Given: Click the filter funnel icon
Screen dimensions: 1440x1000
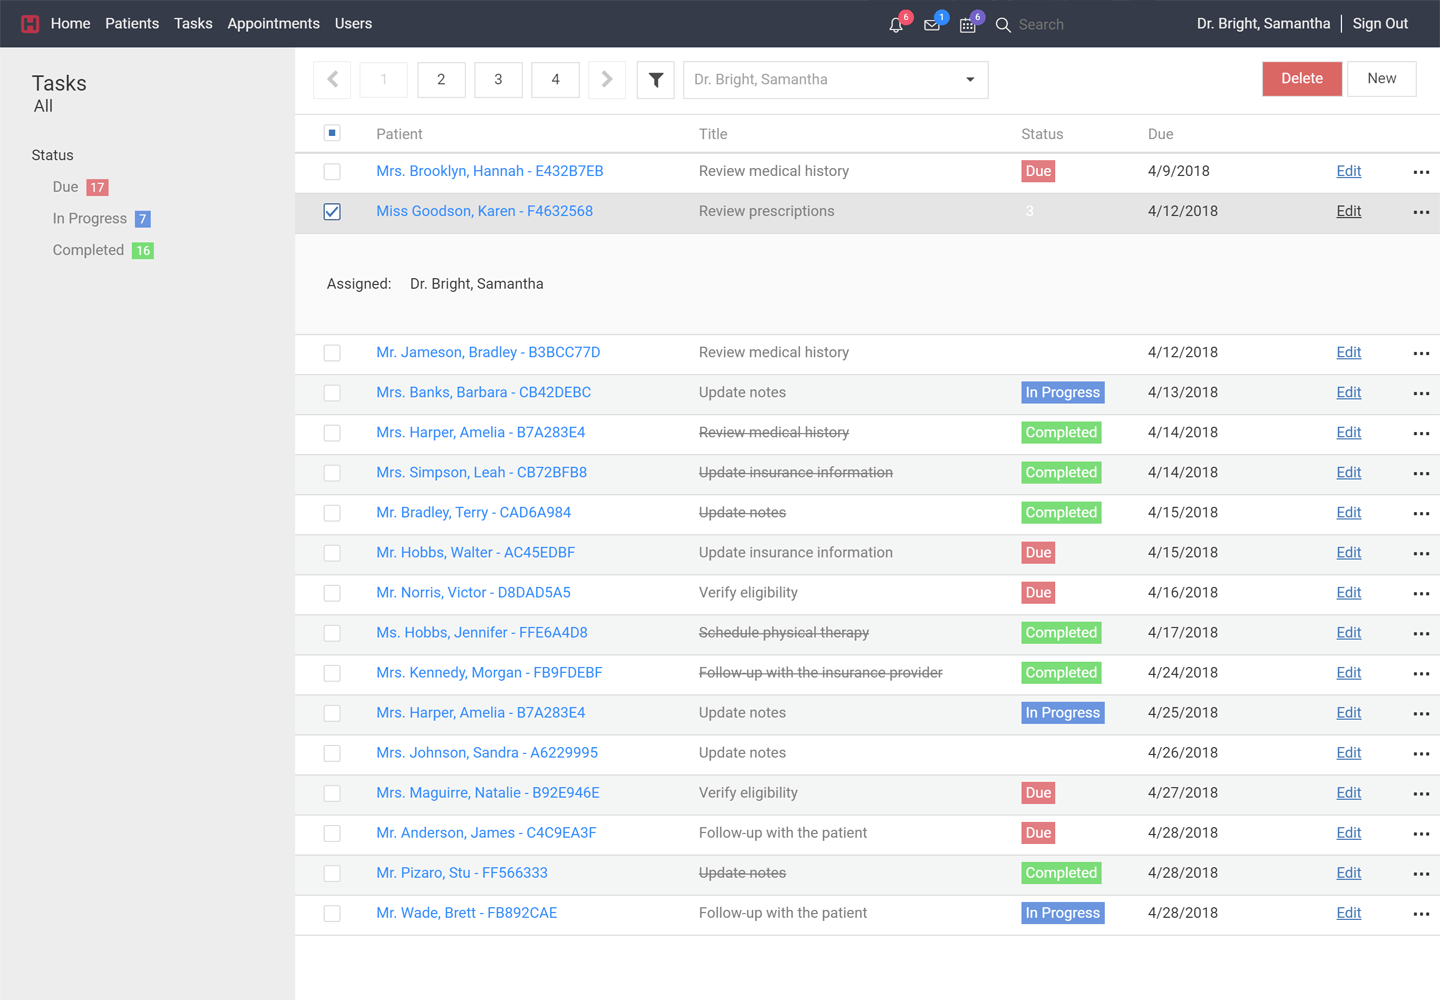Looking at the screenshot, I should pyautogui.click(x=656, y=80).
